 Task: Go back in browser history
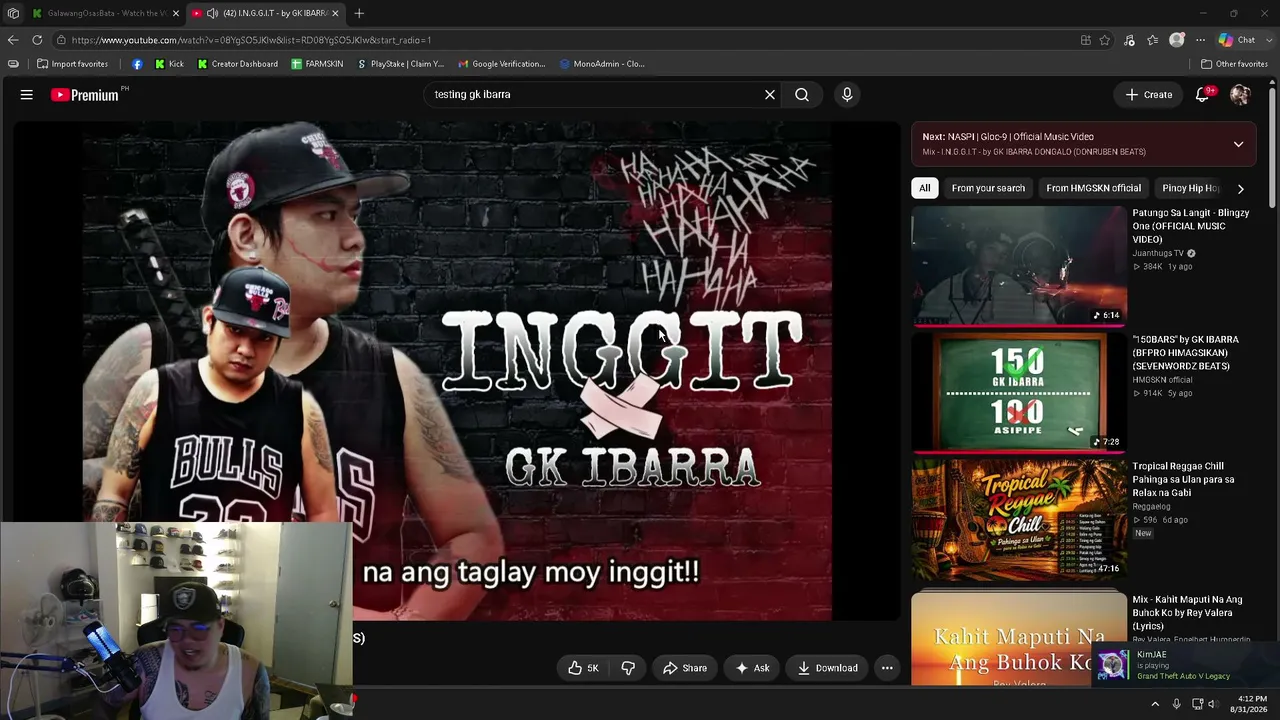(x=13, y=40)
